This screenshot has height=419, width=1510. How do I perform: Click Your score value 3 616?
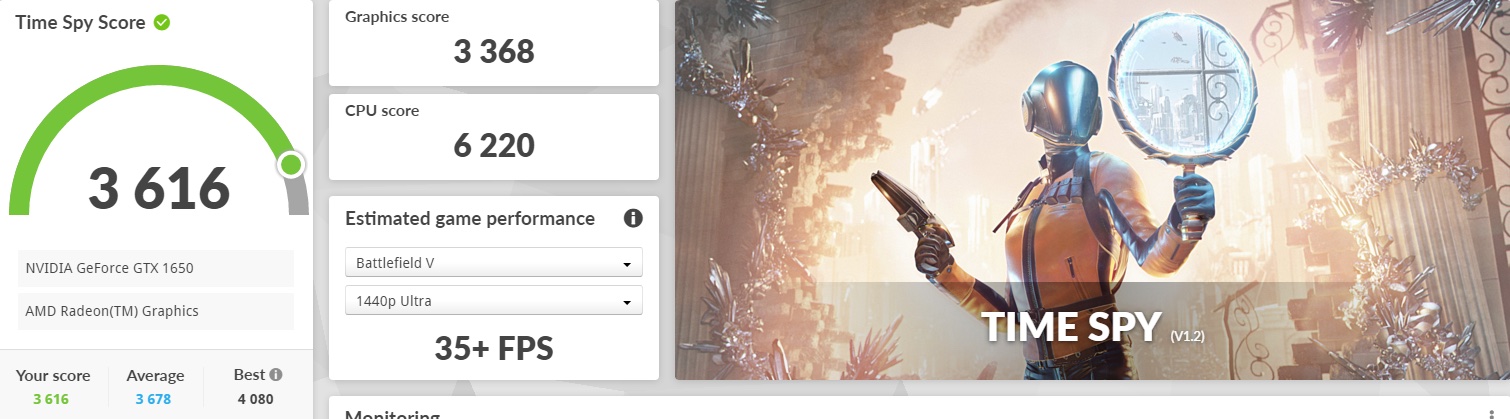[53, 399]
